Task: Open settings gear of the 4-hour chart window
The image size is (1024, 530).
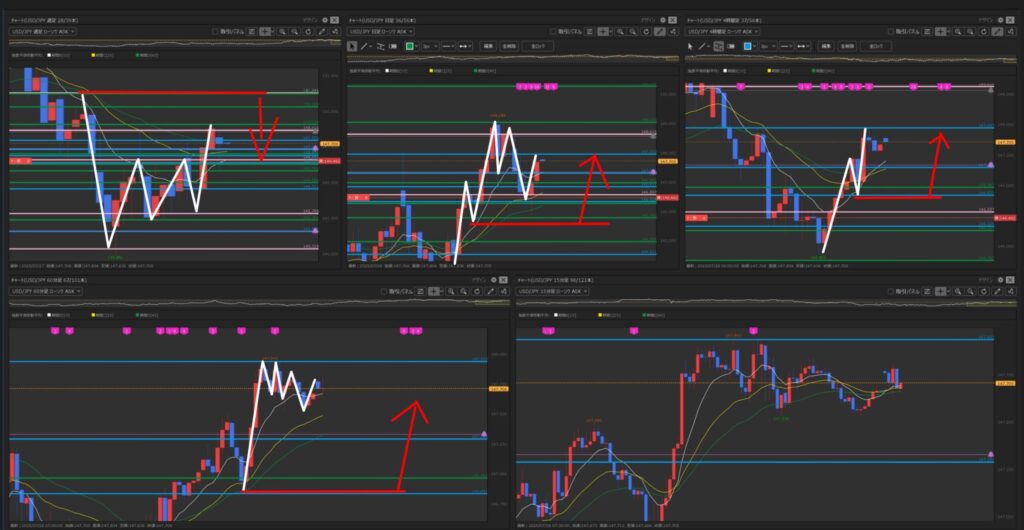Action: pyautogui.click(x=1001, y=20)
